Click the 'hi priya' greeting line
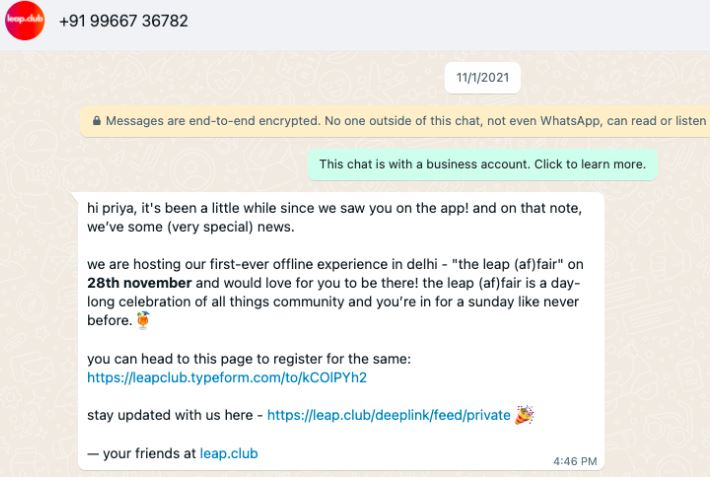The width and height of the screenshot is (710, 477). click(x=335, y=208)
